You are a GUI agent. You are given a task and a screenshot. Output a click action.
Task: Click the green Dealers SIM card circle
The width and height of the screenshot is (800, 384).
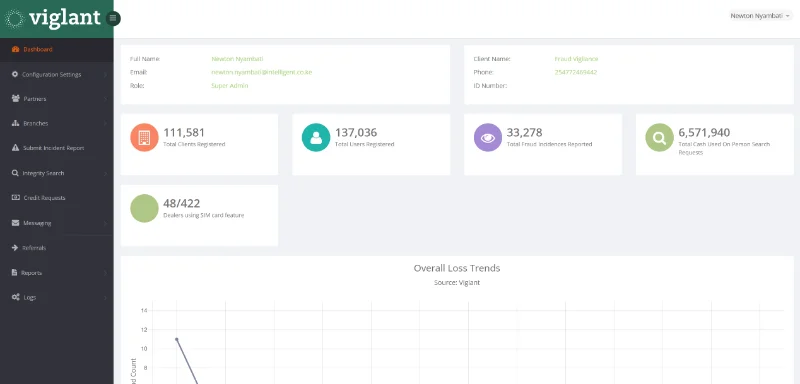[144, 208]
